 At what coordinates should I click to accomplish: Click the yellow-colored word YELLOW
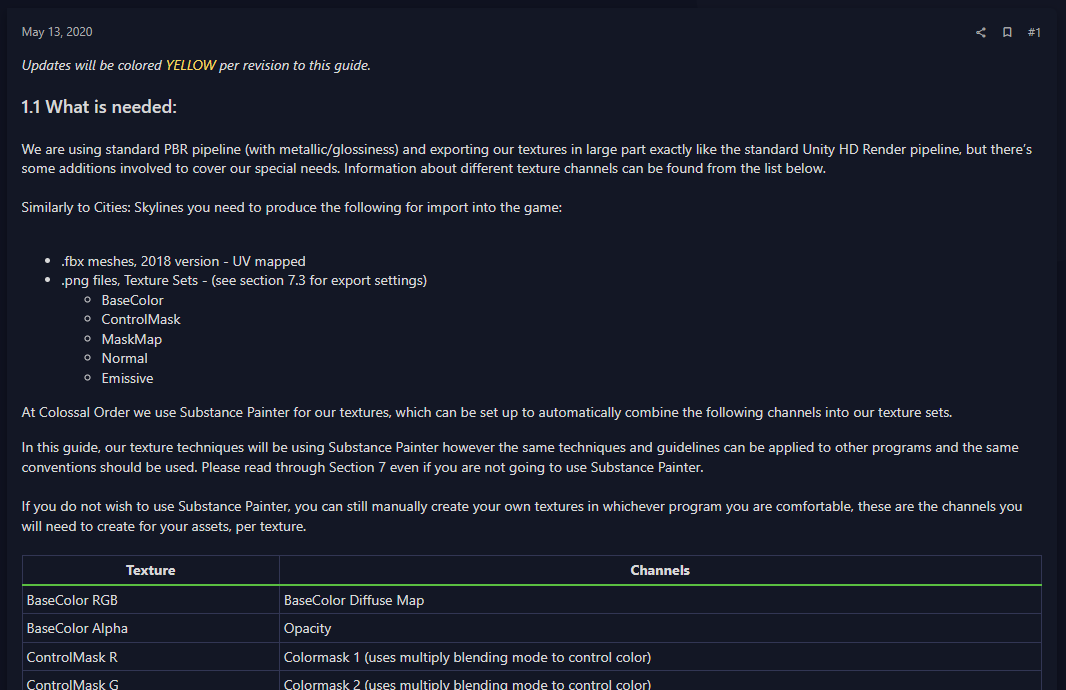(190, 66)
